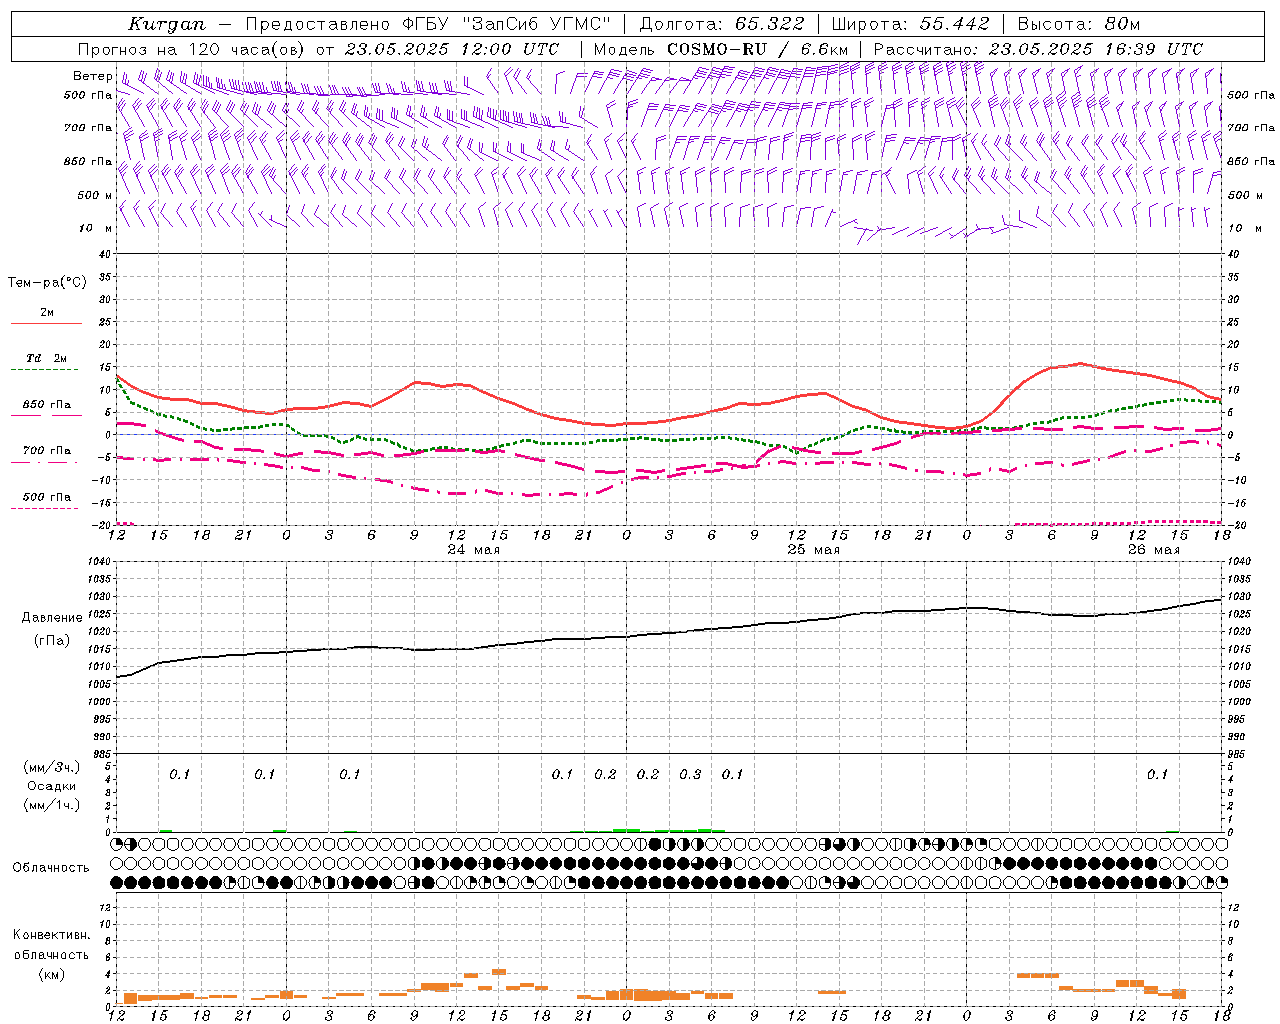Click the Ветер panel label

93,76
